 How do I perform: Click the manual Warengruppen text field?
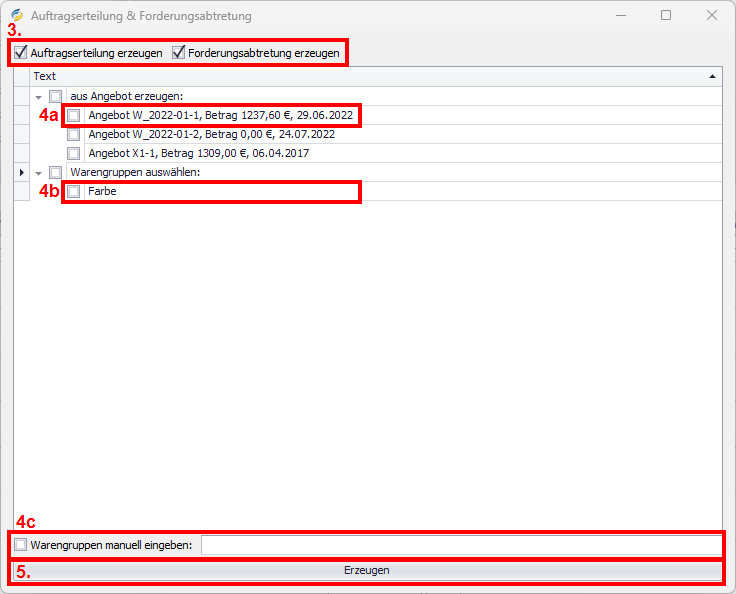point(460,545)
